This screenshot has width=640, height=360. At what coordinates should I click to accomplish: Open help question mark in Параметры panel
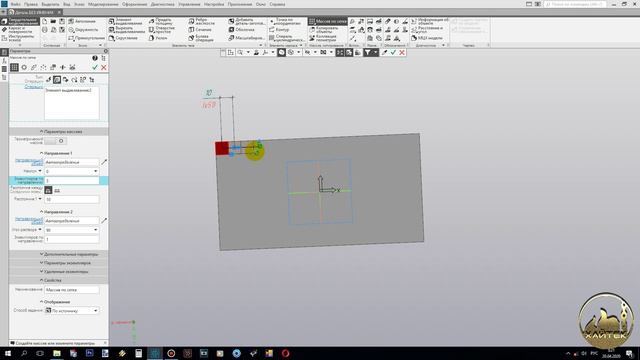click(95, 58)
